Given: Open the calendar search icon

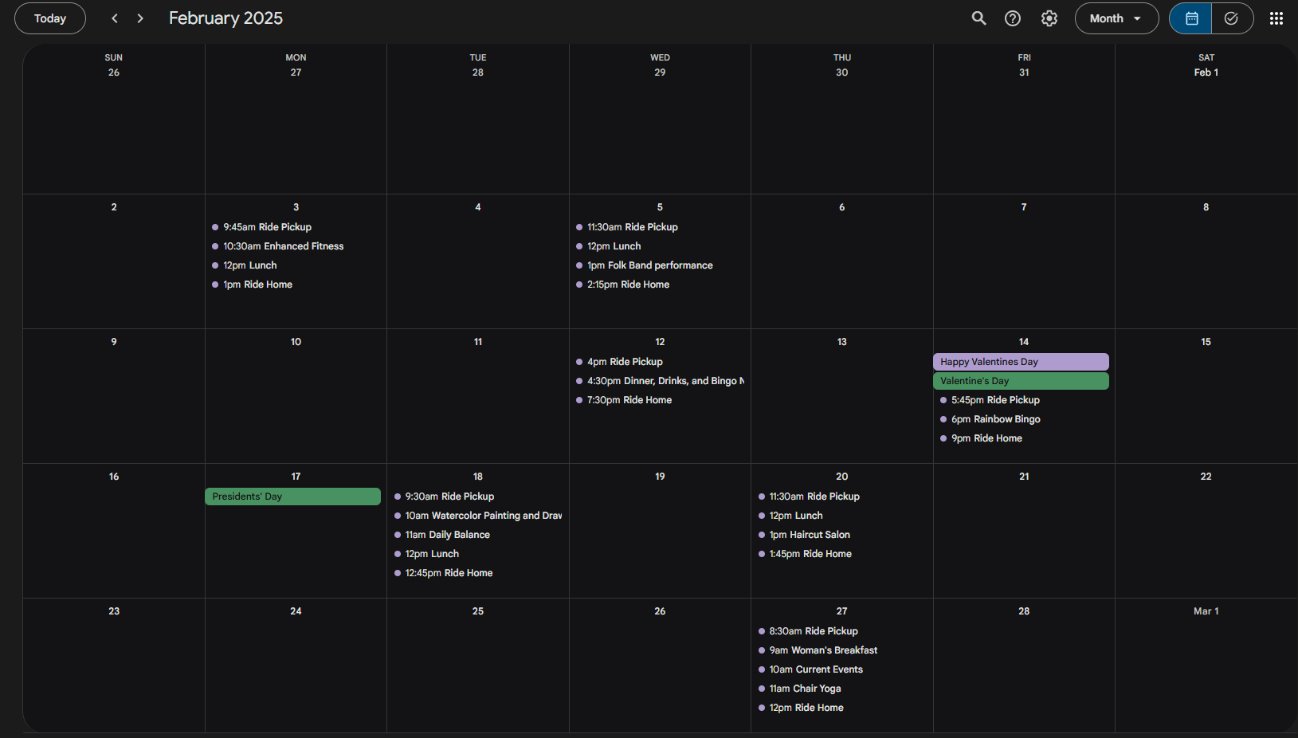Looking at the screenshot, I should [x=979, y=18].
